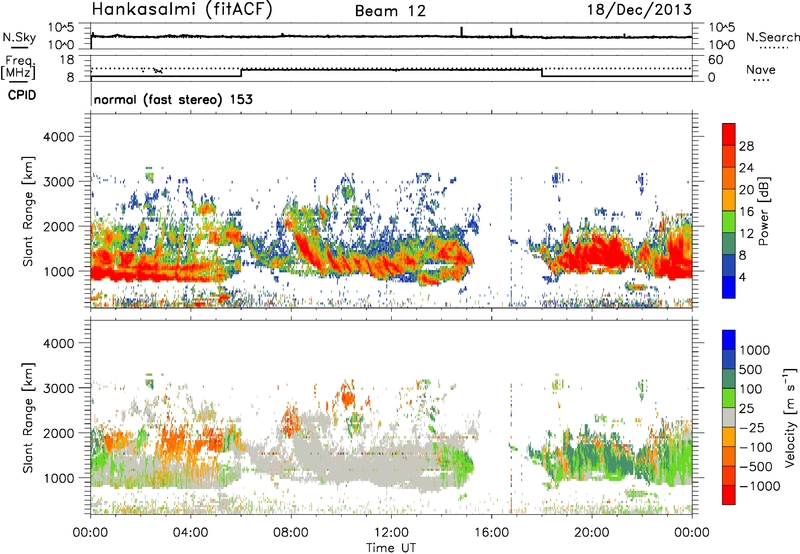Viewport: 800px width, 554px height.
Task: Click the 4000 tick in the velocity panel
Action: click(x=59, y=343)
